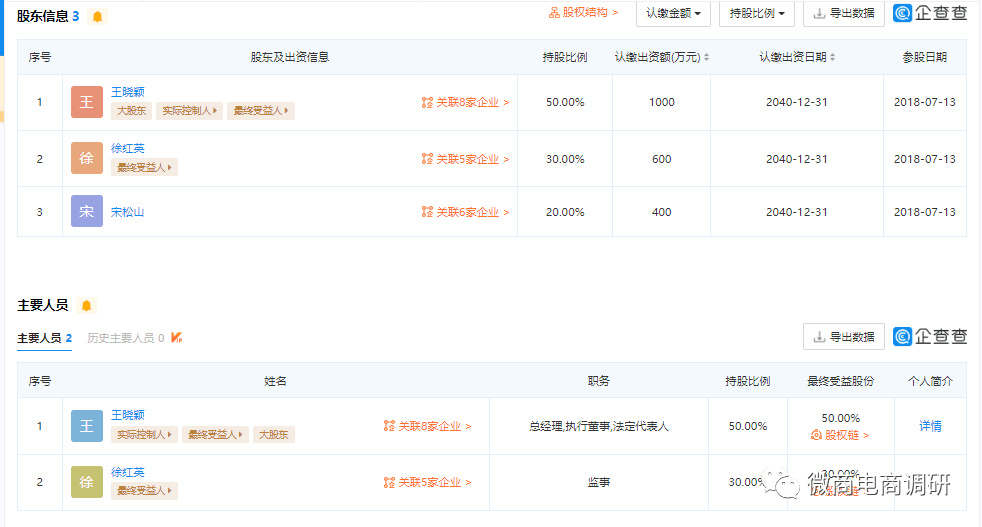Expand 实际控制人 tag in shareholder row 1

[x=189, y=111]
